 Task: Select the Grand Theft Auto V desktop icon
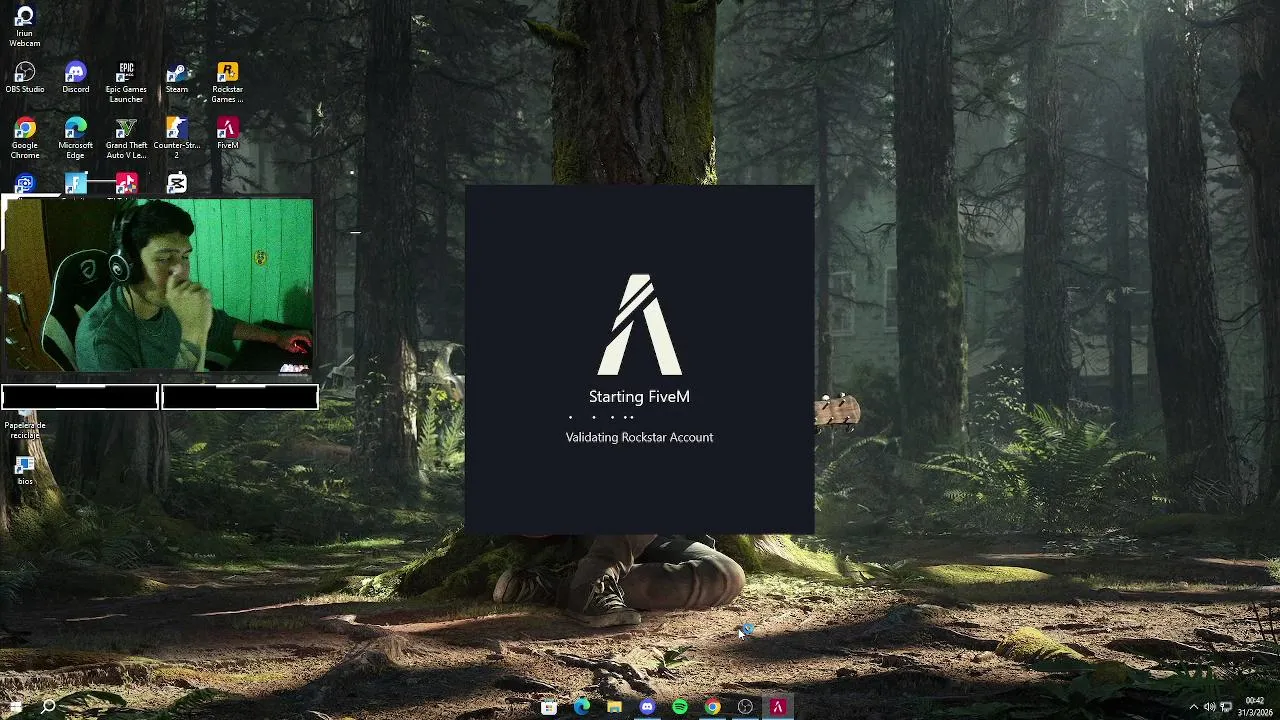pyautogui.click(x=126, y=138)
